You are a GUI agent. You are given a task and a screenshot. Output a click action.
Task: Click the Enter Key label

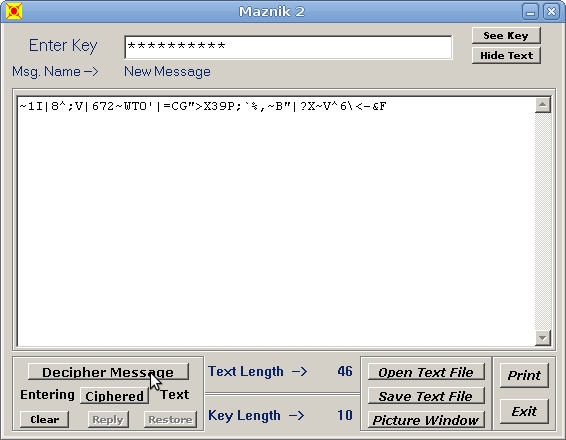pyautogui.click(x=63, y=45)
